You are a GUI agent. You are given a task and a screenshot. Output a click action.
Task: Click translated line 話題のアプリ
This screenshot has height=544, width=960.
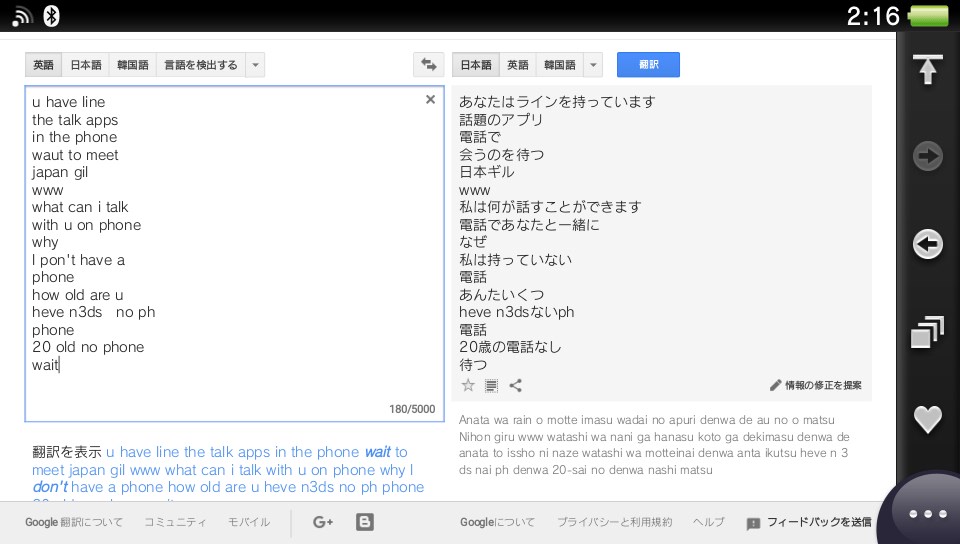[501, 119]
